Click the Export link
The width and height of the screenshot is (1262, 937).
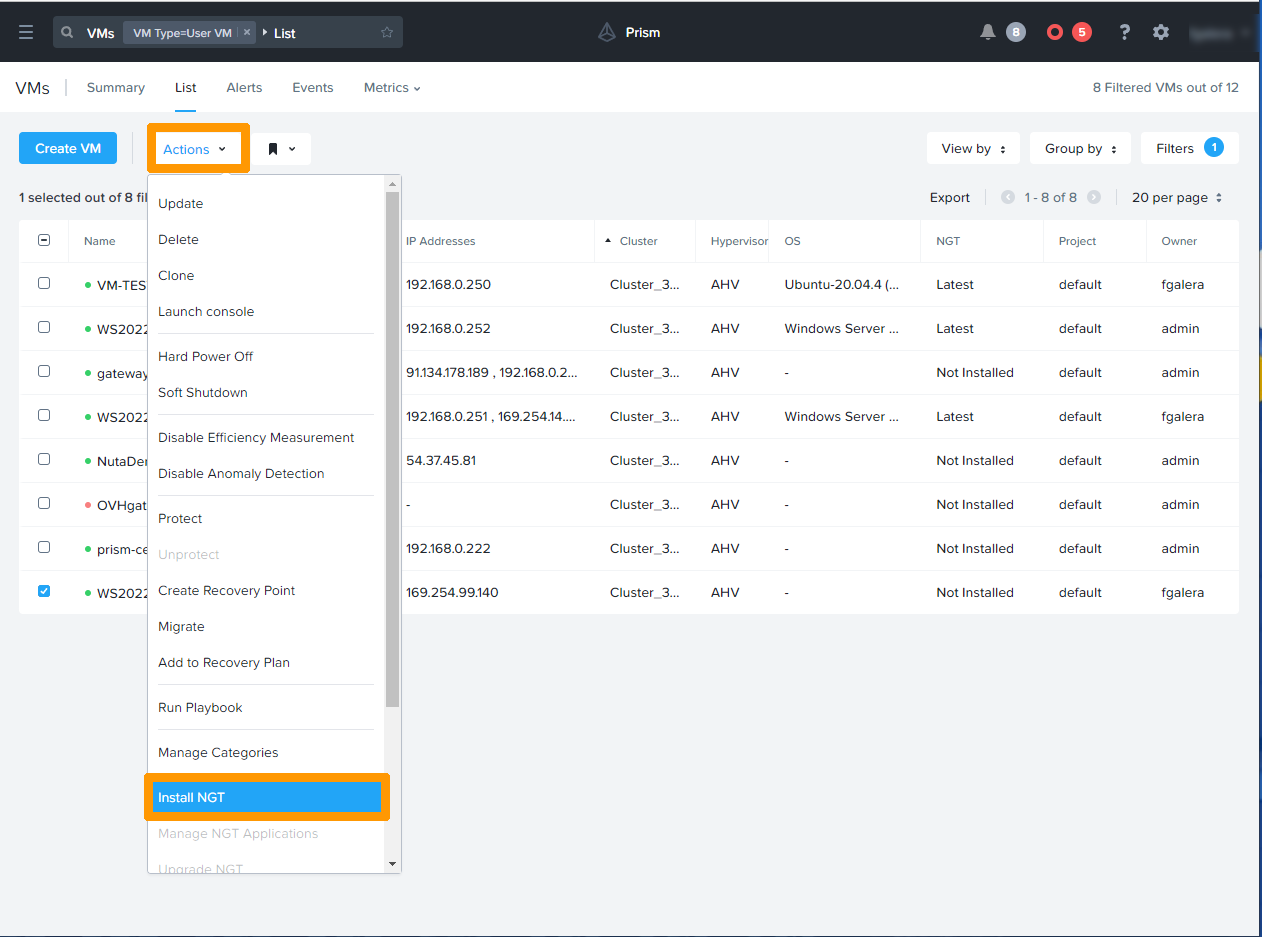pos(949,198)
